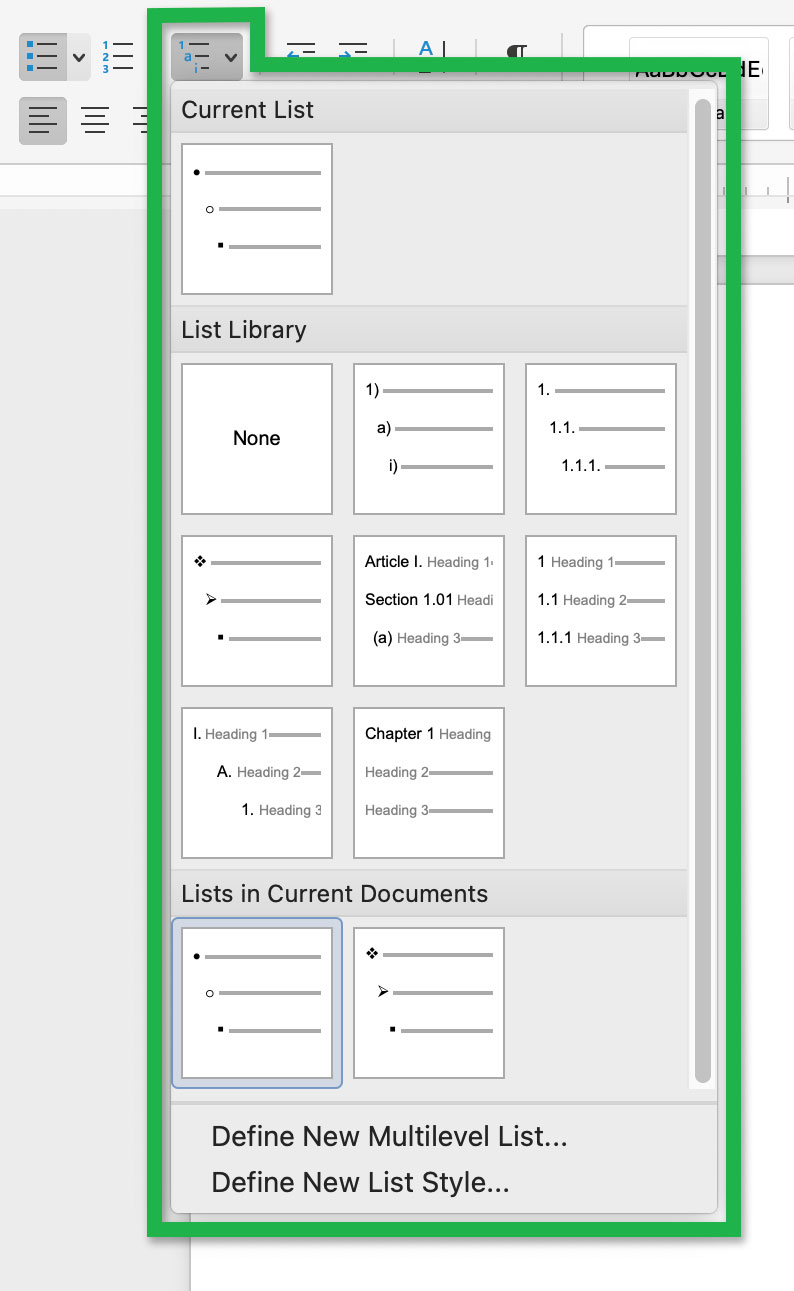Choose the bullet list under Current List
The width and height of the screenshot is (794, 1291).
pyautogui.click(x=257, y=219)
